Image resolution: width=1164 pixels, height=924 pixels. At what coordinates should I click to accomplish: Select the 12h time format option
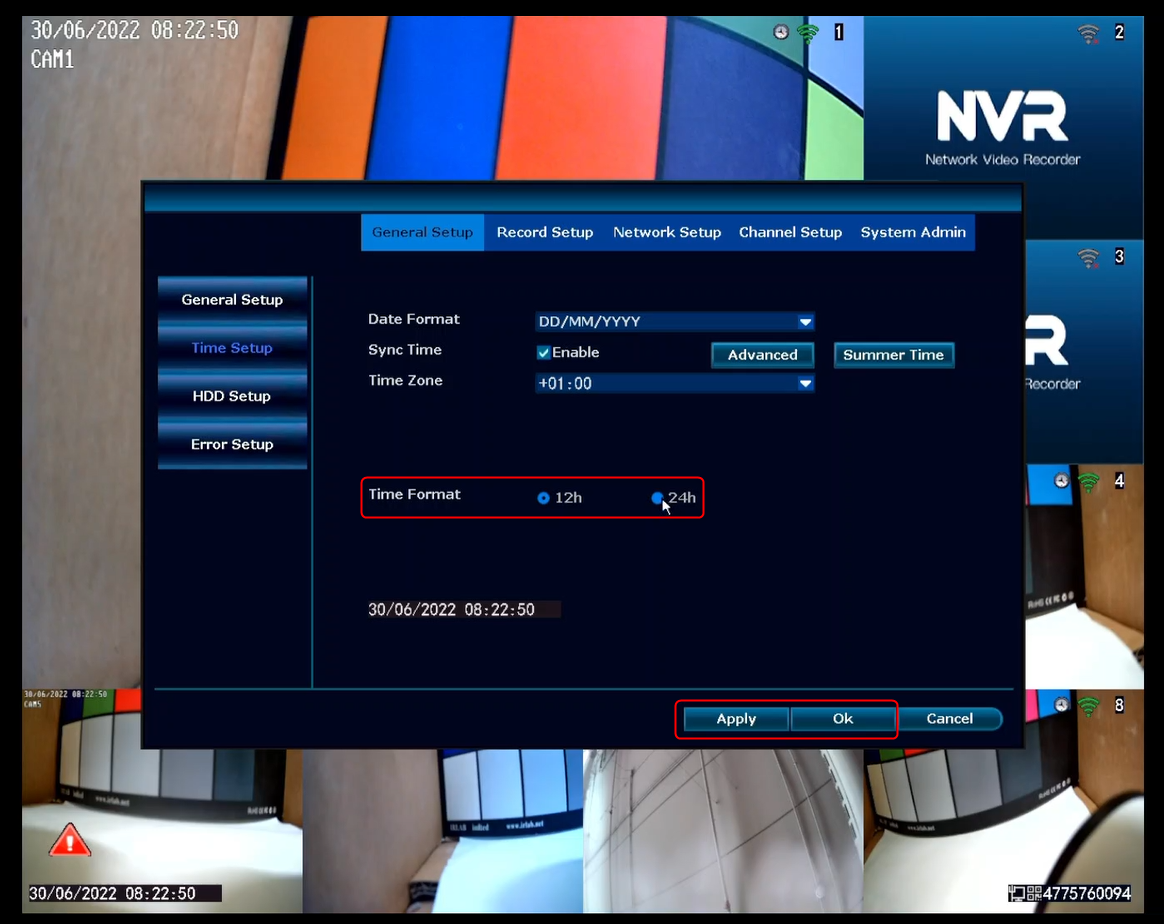click(x=543, y=498)
